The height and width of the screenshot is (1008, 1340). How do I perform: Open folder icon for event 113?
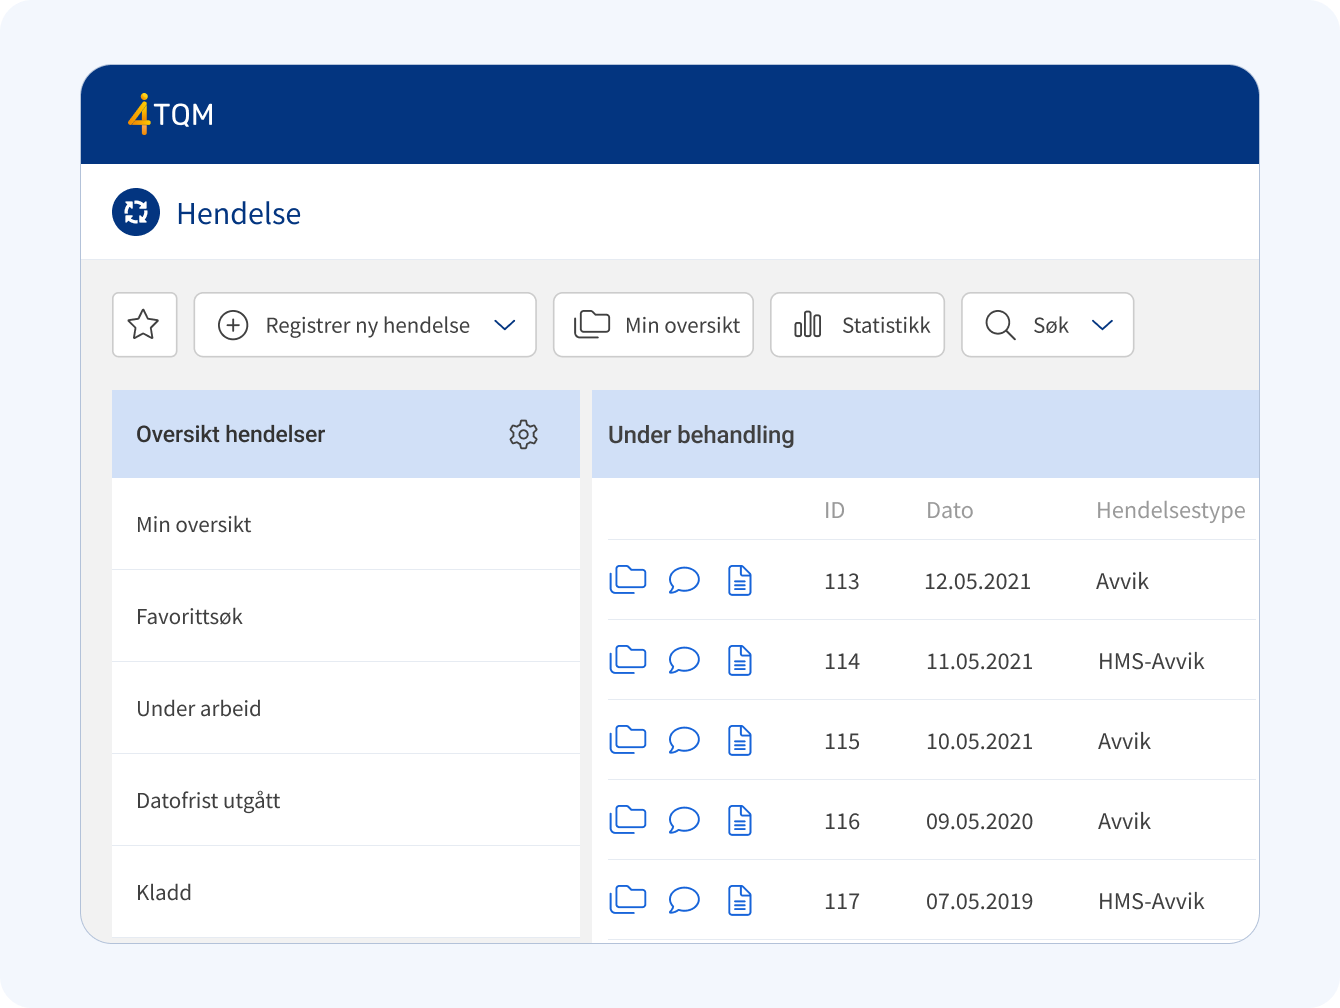628,580
